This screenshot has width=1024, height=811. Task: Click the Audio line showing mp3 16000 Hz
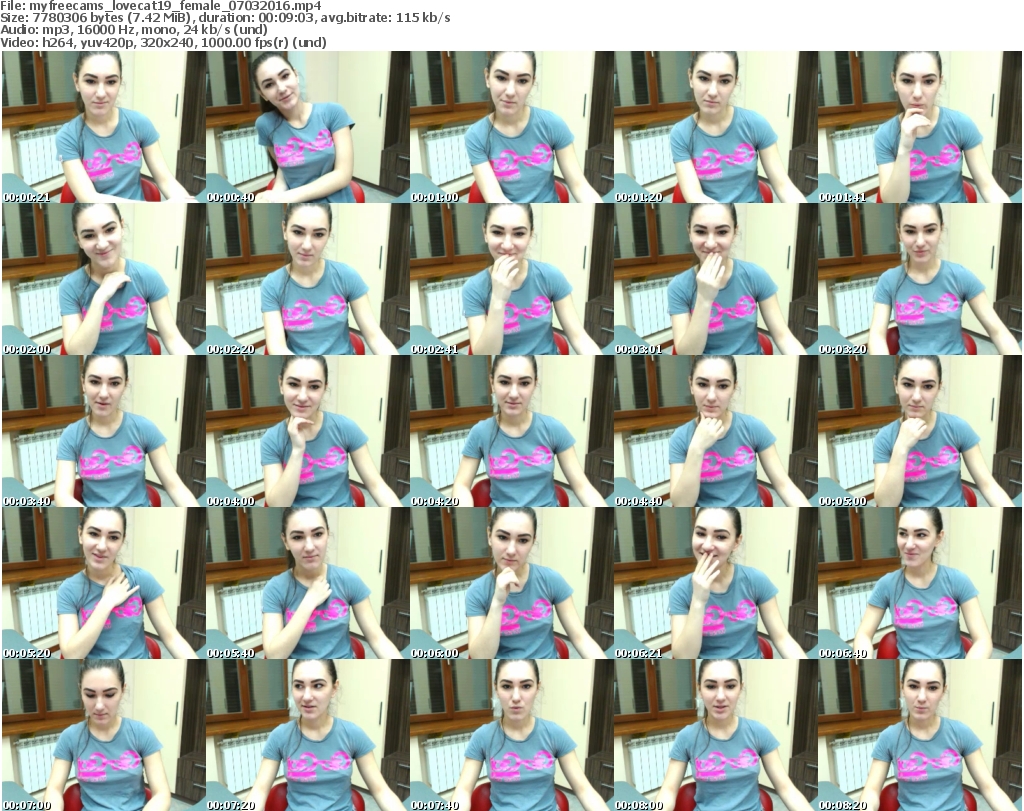[134, 30]
